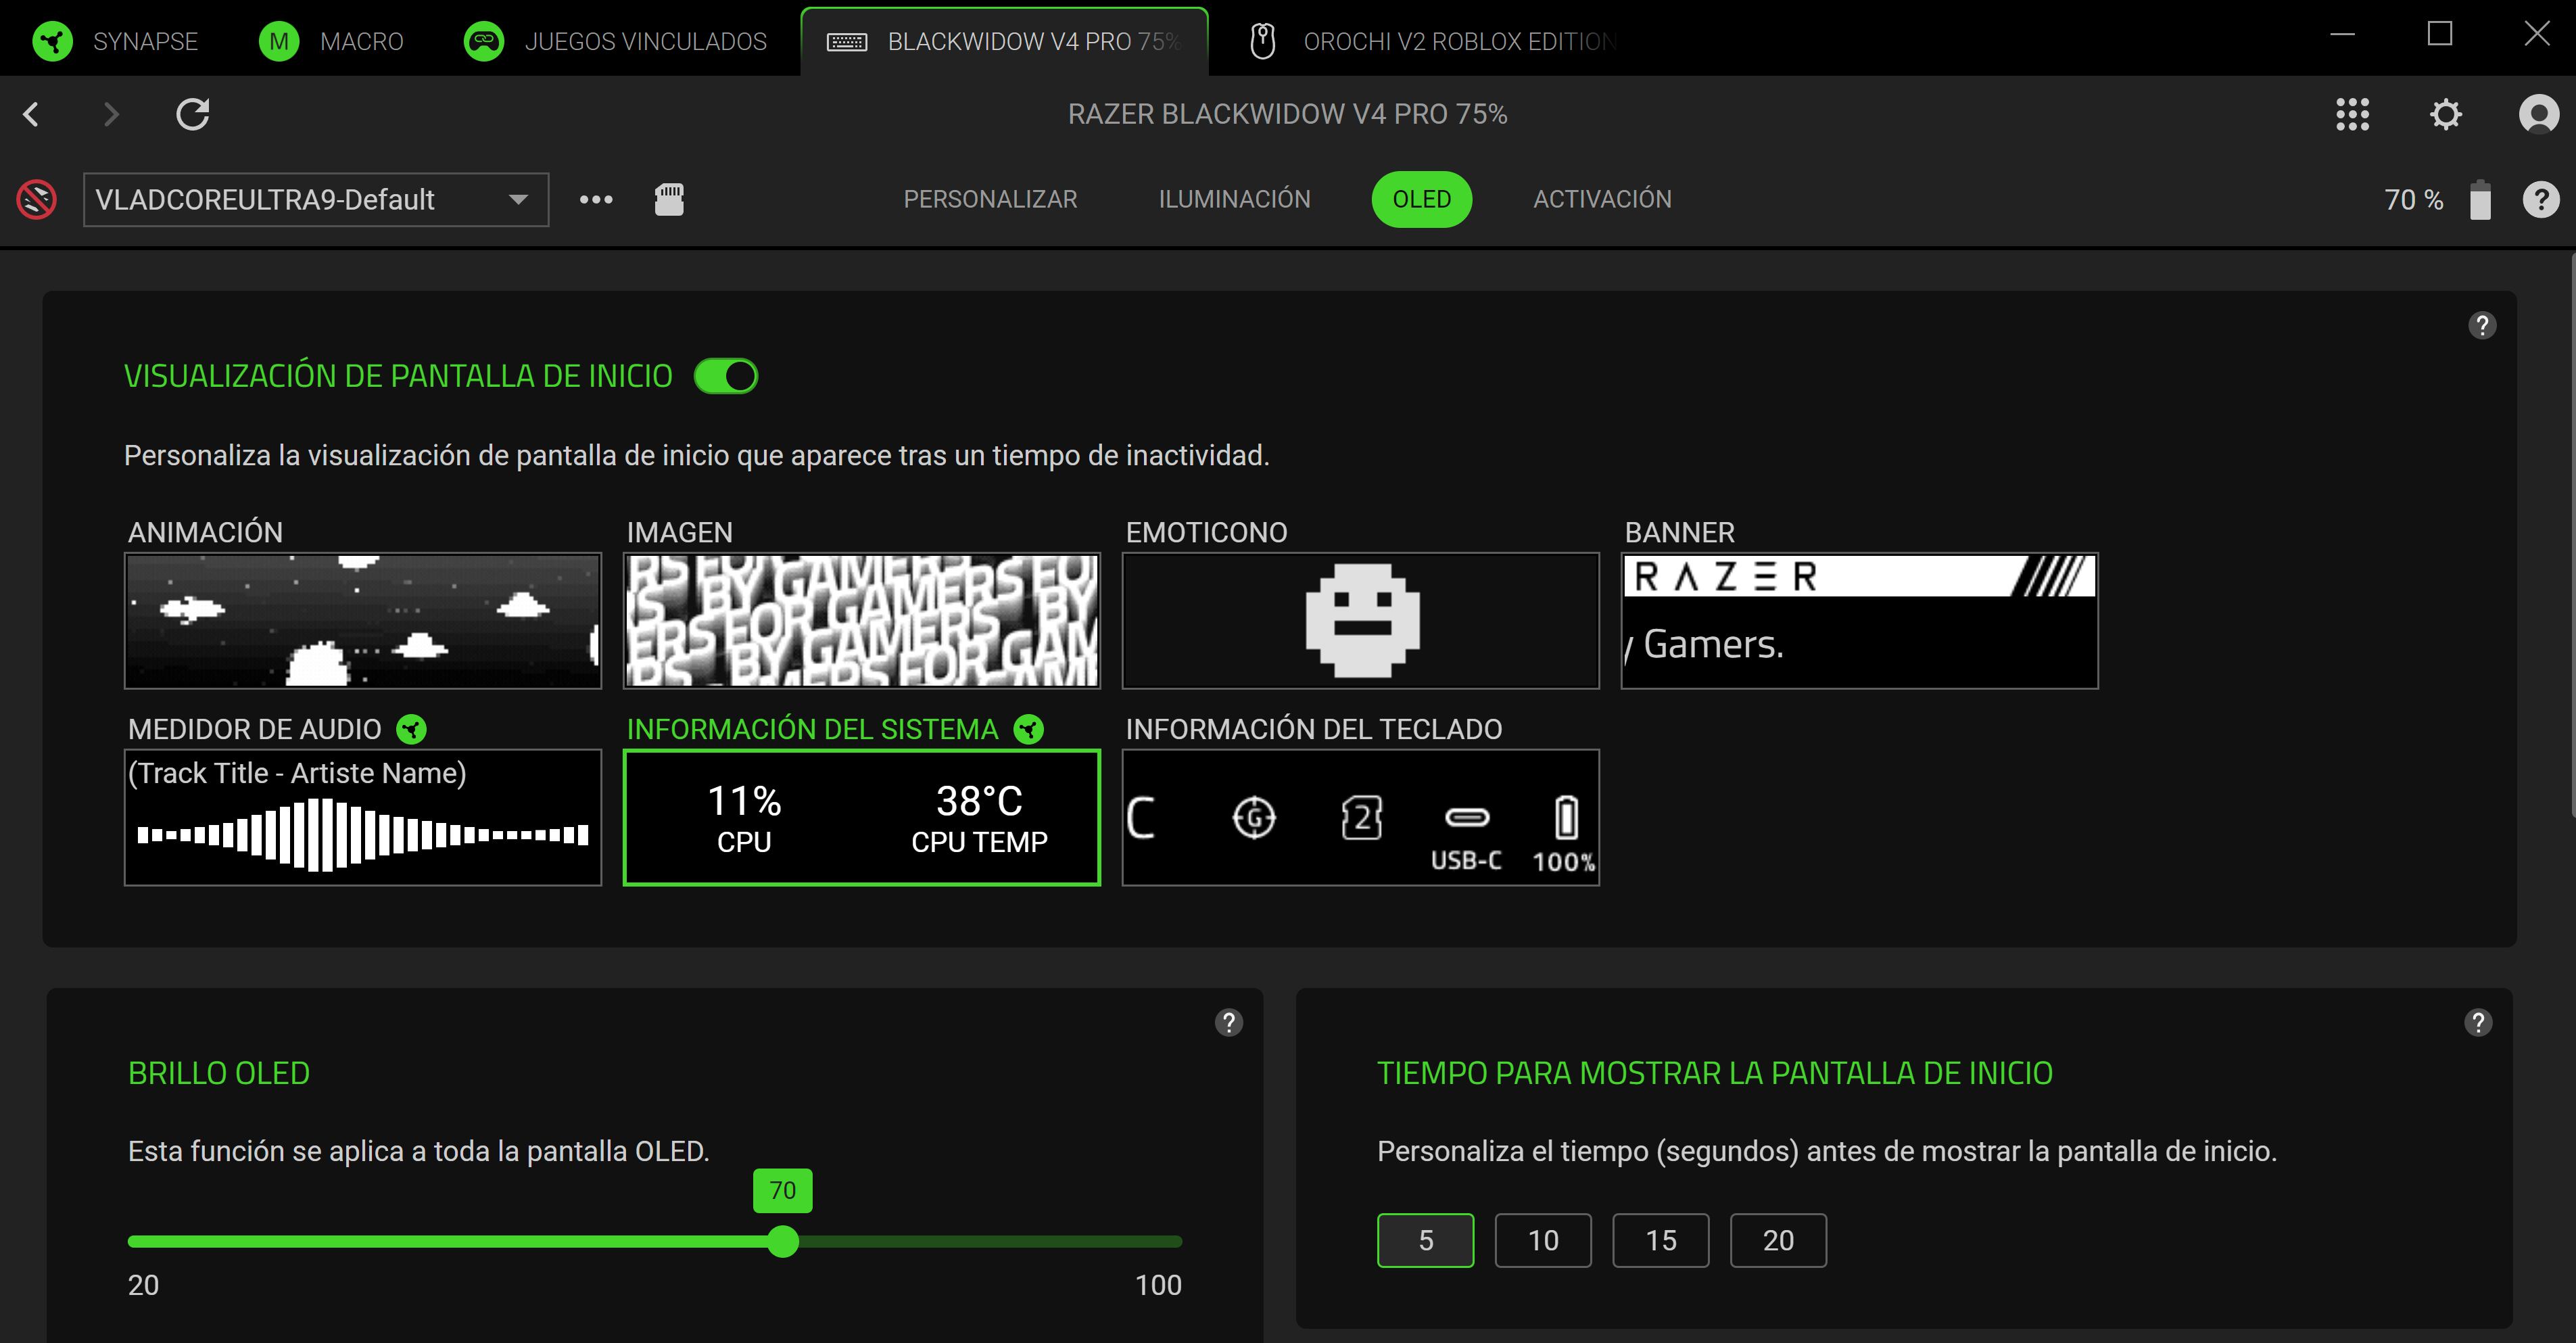
Task: Click the OLED brightness slider handle
Action: pyautogui.click(x=783, y=1241)
